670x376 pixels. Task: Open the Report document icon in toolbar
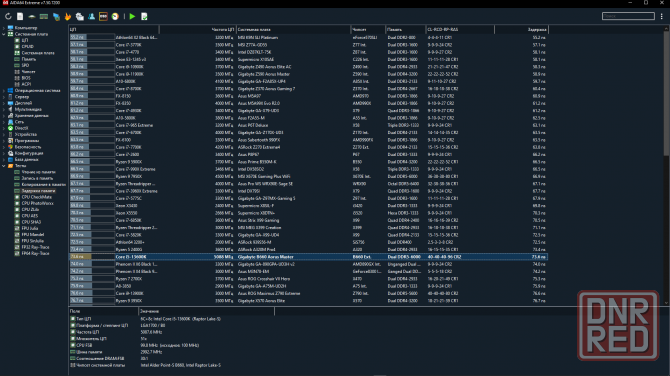pyautogui.click(x=20, y=16)
